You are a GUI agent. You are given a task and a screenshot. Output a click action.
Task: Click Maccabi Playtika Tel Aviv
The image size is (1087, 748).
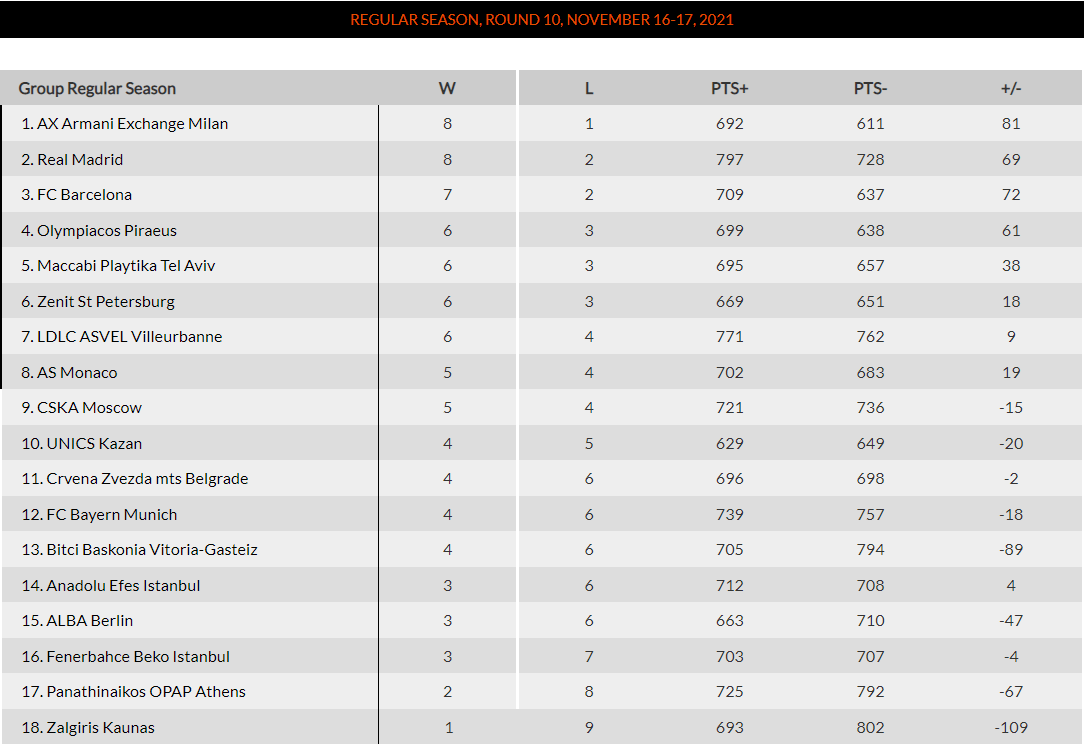tap(126, 266)
